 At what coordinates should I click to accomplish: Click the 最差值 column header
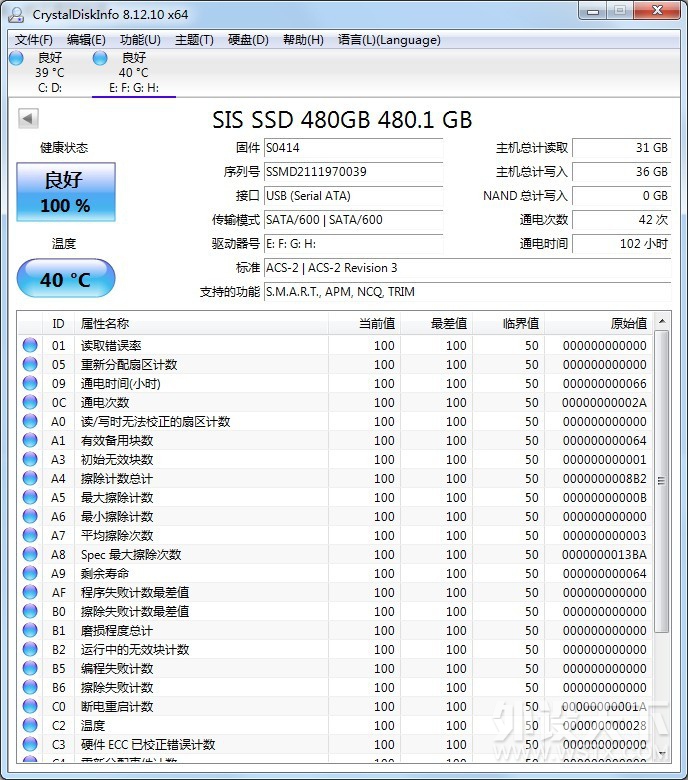pyautogui.click(x=436, y=324)
